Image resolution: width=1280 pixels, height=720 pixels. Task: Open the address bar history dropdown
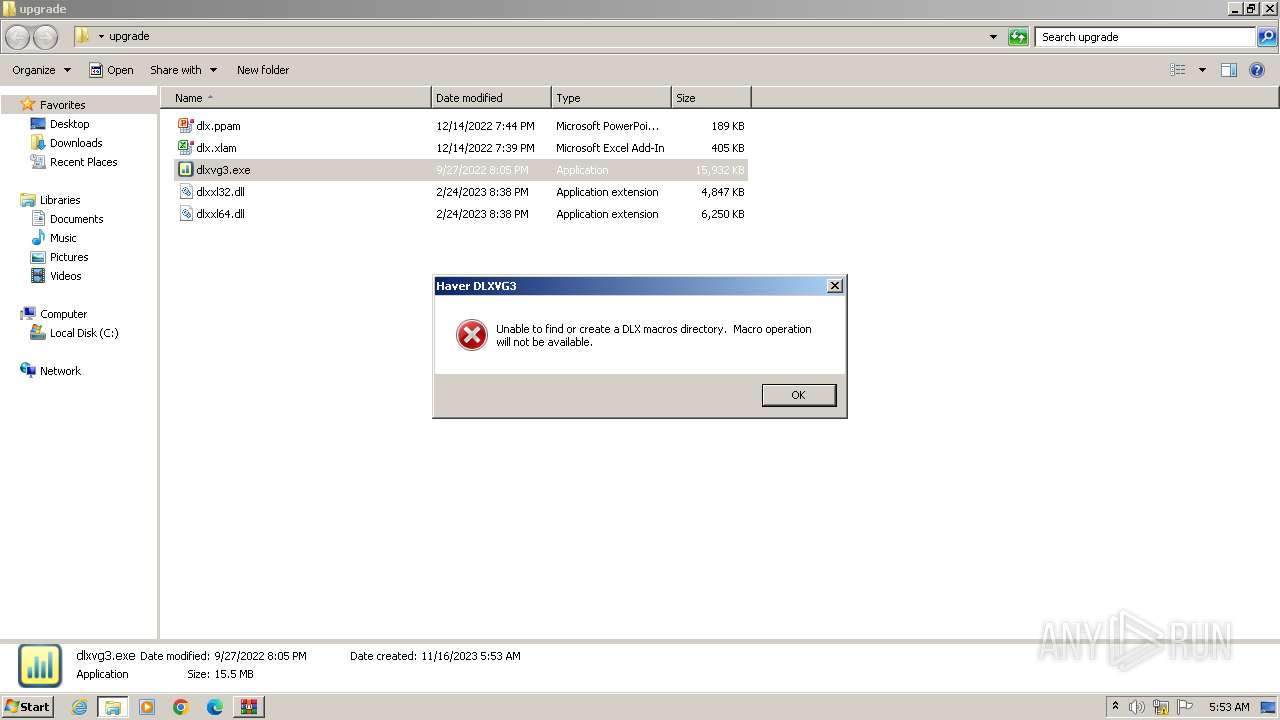click(993, 37)
